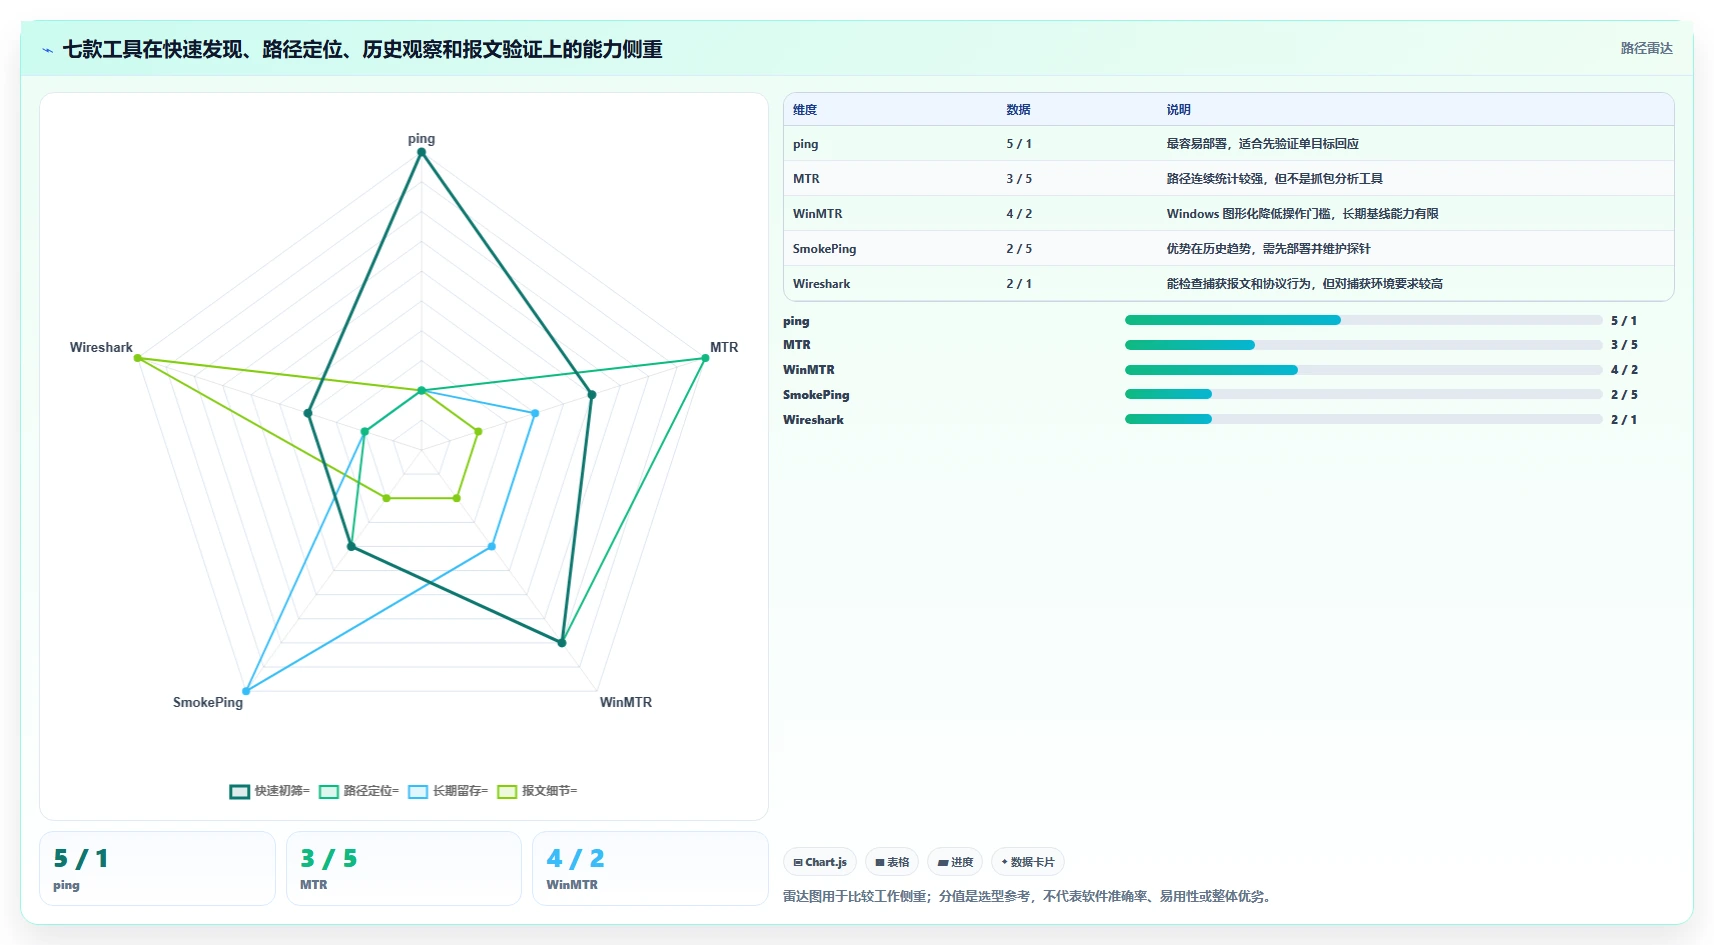1714x945 pixels.
Task: Click the SmokePing axis label on radar
Action: [208, 702]
